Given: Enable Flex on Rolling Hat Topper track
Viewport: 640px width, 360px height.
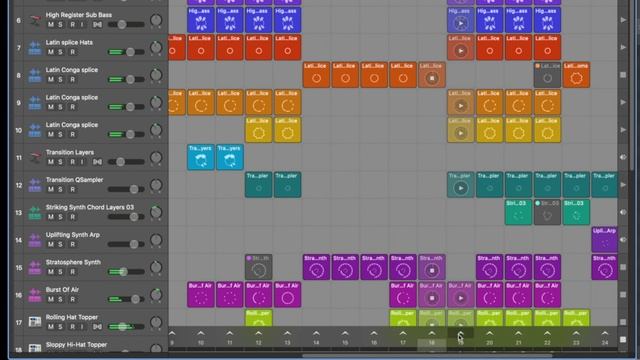Looking at the screenshot, I should pyautogui.click(x=97, y=327).
